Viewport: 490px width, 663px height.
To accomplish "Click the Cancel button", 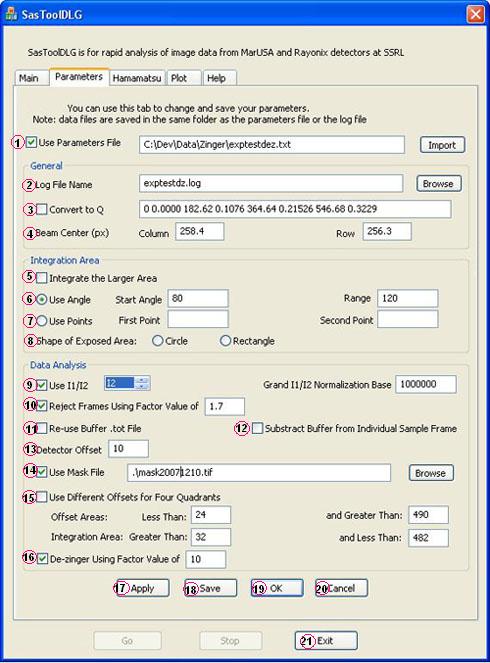I will pos(342,588).
